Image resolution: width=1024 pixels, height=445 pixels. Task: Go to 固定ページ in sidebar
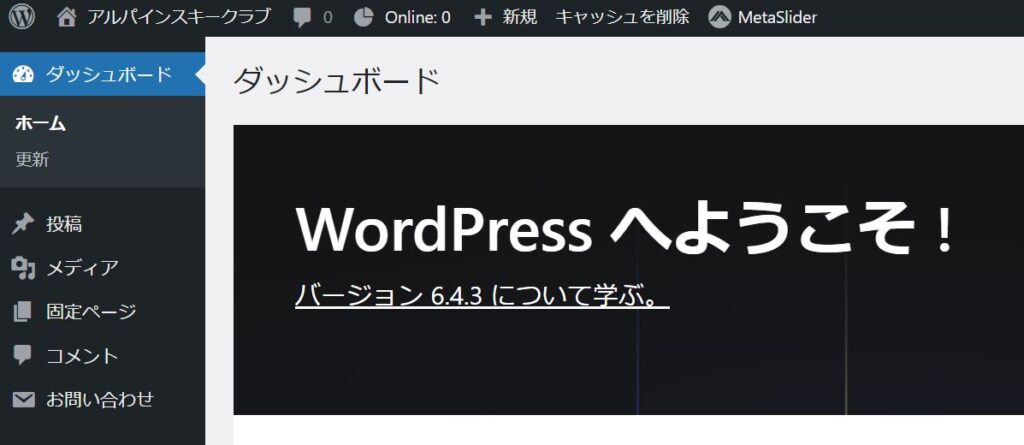(91, 312)
